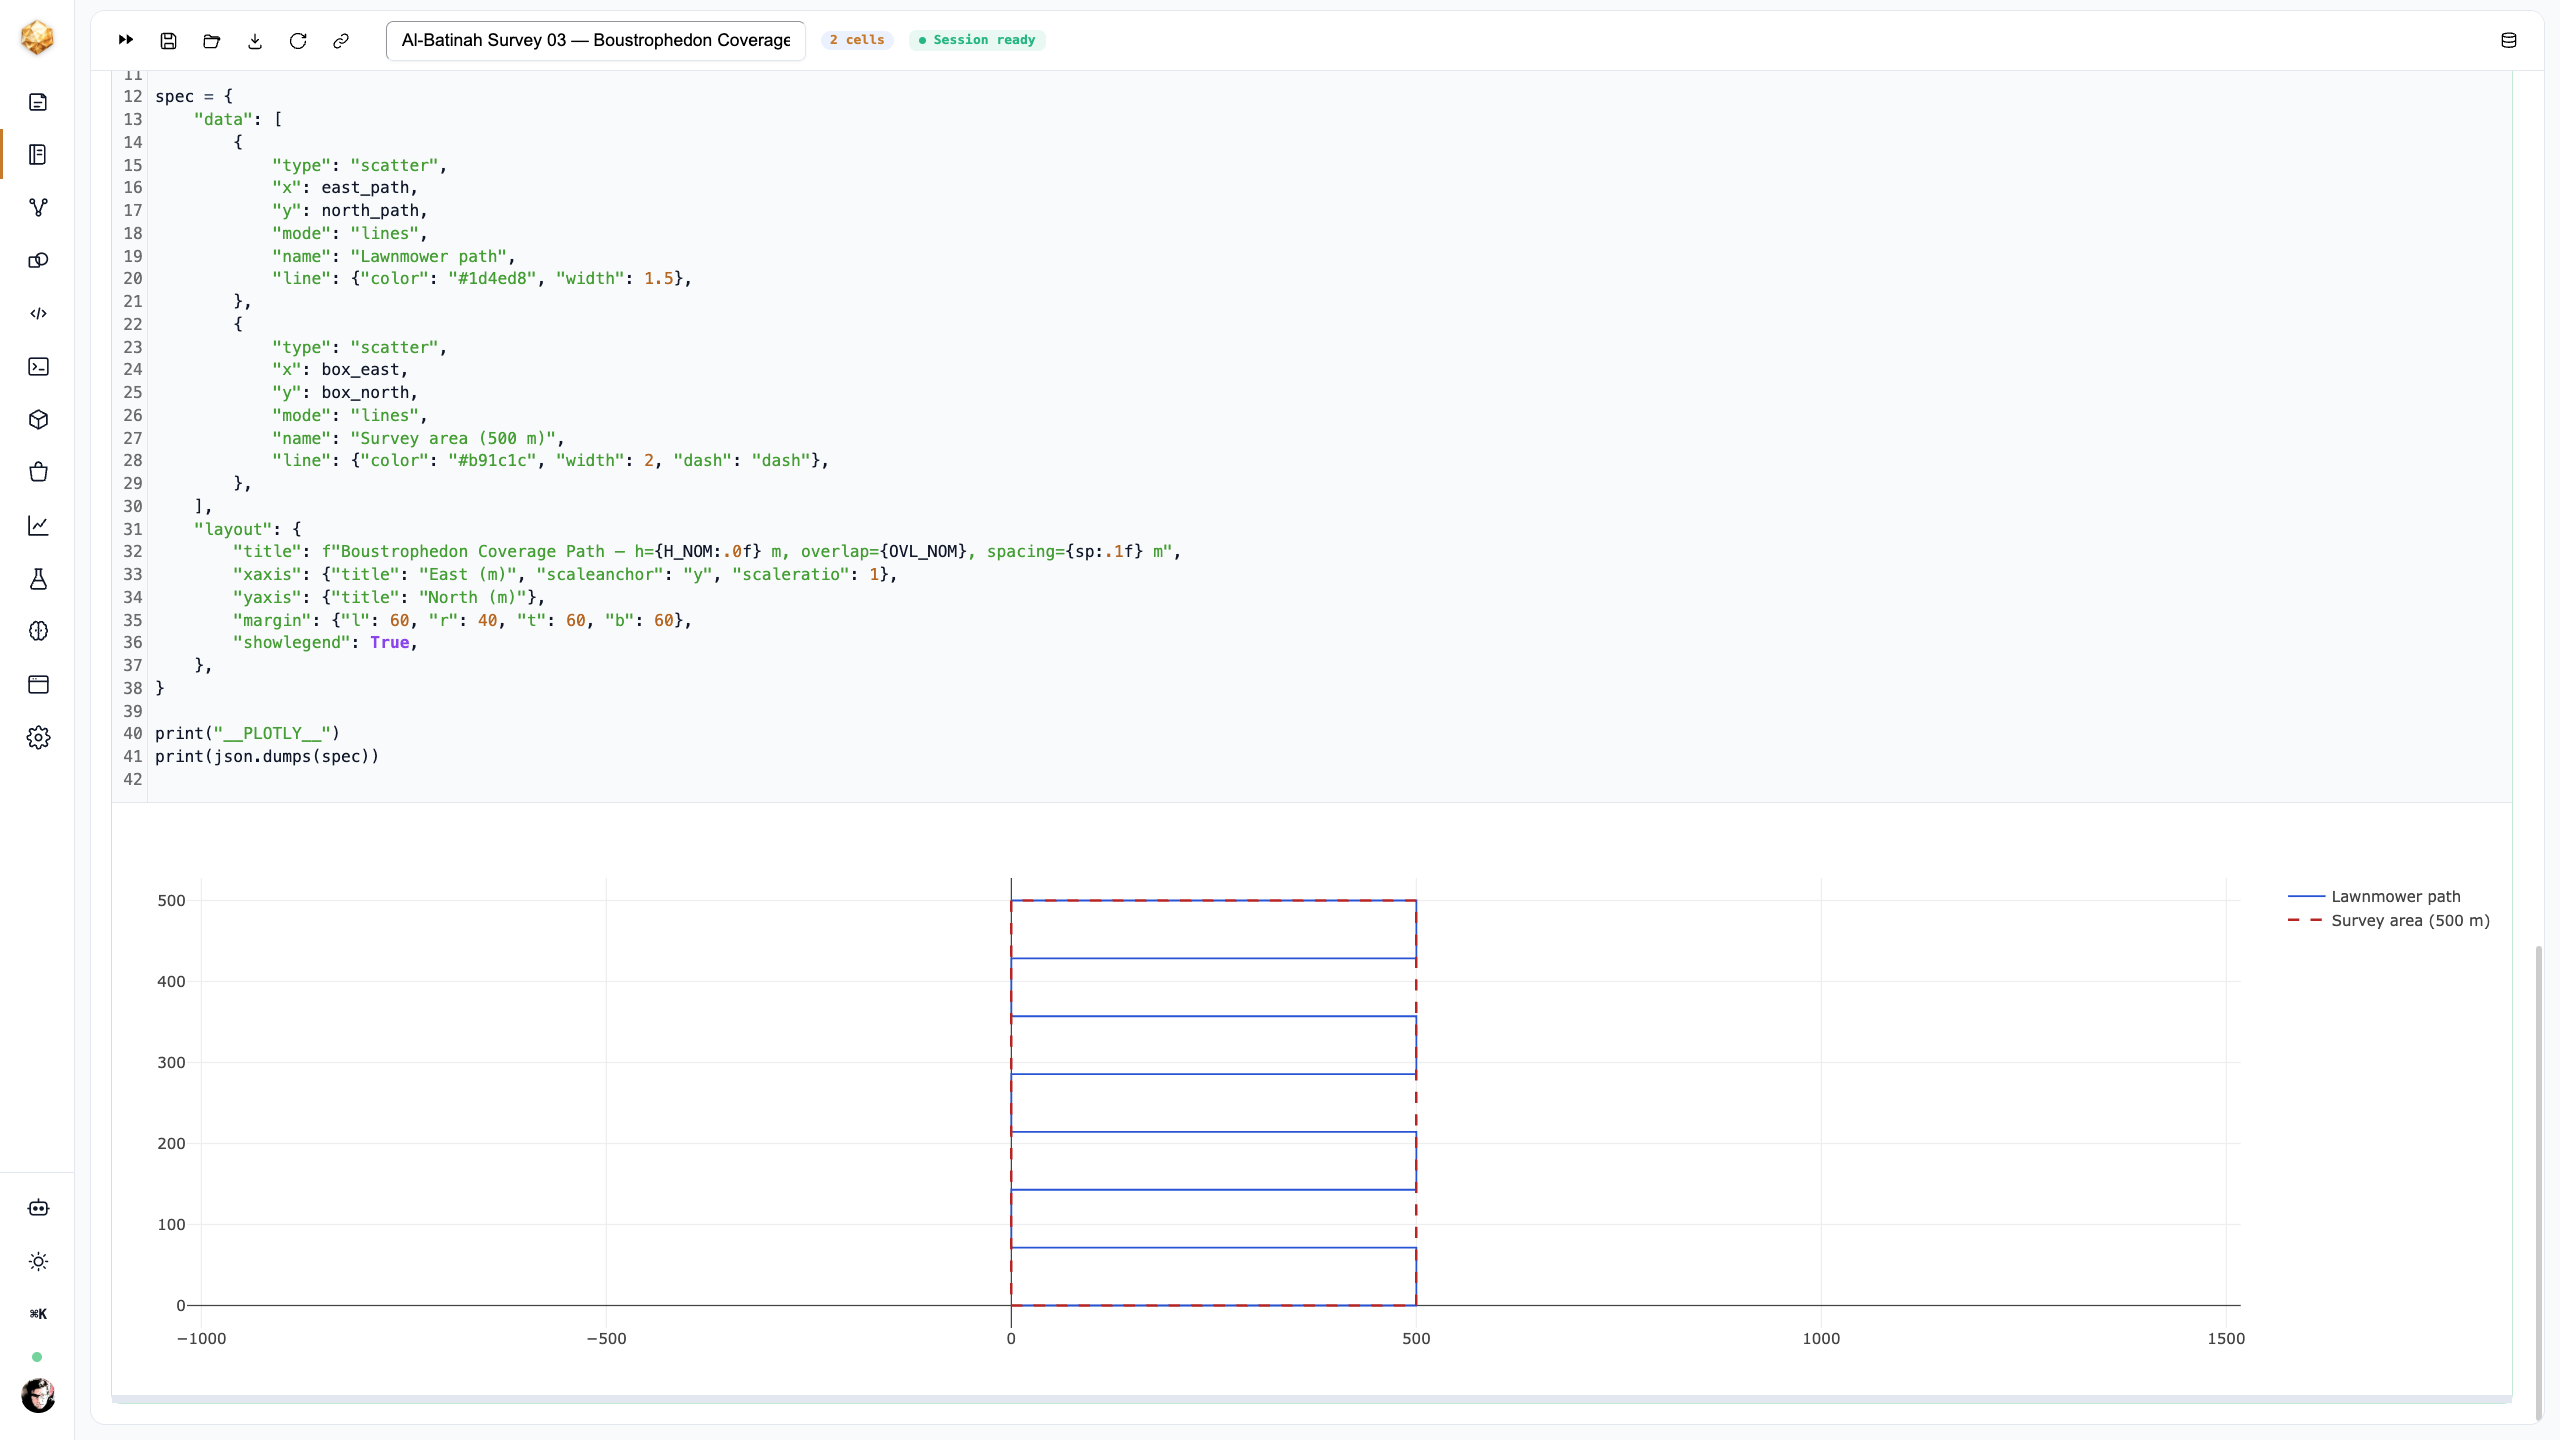2560x1440 pixels.
Task: Open the shopping bag icon in sidebar
Action: click(38, 472)
